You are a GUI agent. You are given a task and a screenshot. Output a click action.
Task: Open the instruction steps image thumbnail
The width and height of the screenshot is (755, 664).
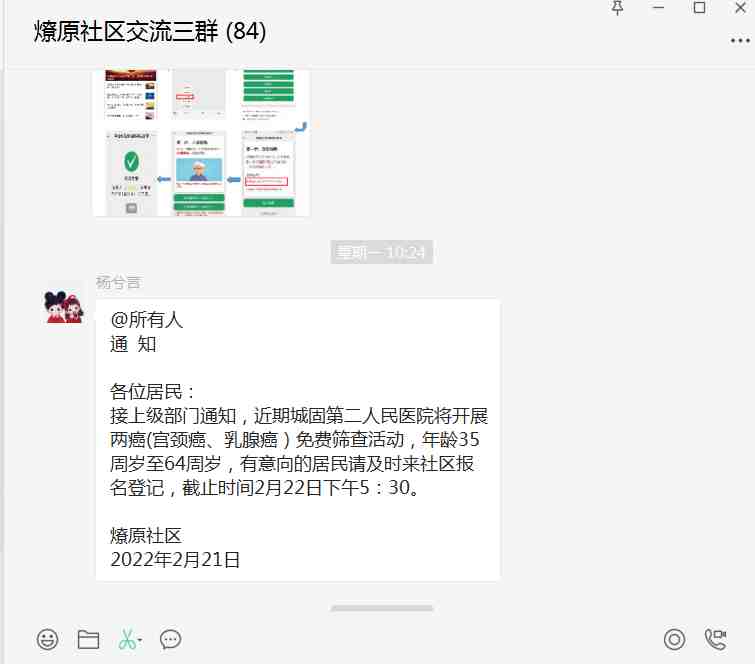[201, 142]
